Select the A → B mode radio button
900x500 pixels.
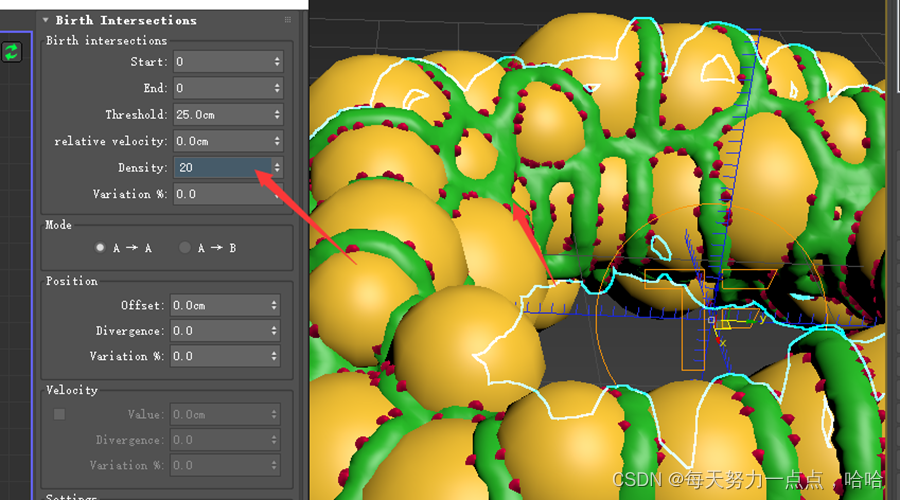[184, 247]
